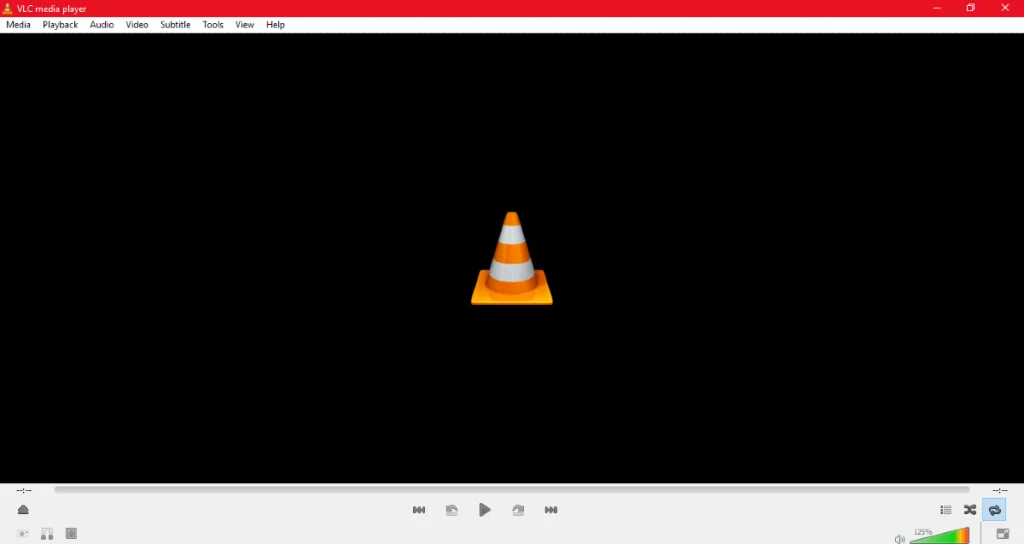Viewport: 1024px width, 544px height.
Task: Click the frame-by-frame icon
Action: [71, 534]
